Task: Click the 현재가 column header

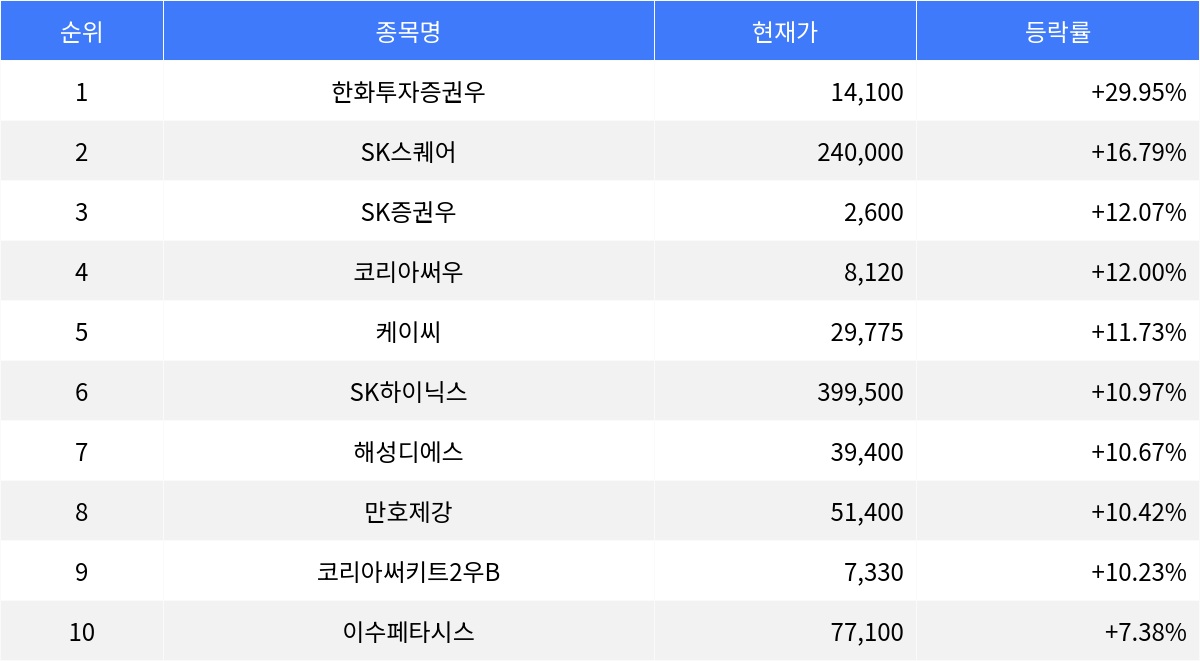Action: point(784,32)
